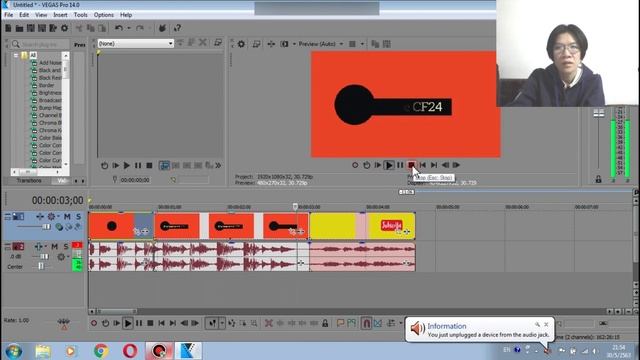
Task: Click the Undo arrow icon
Action: coord(118,28)
